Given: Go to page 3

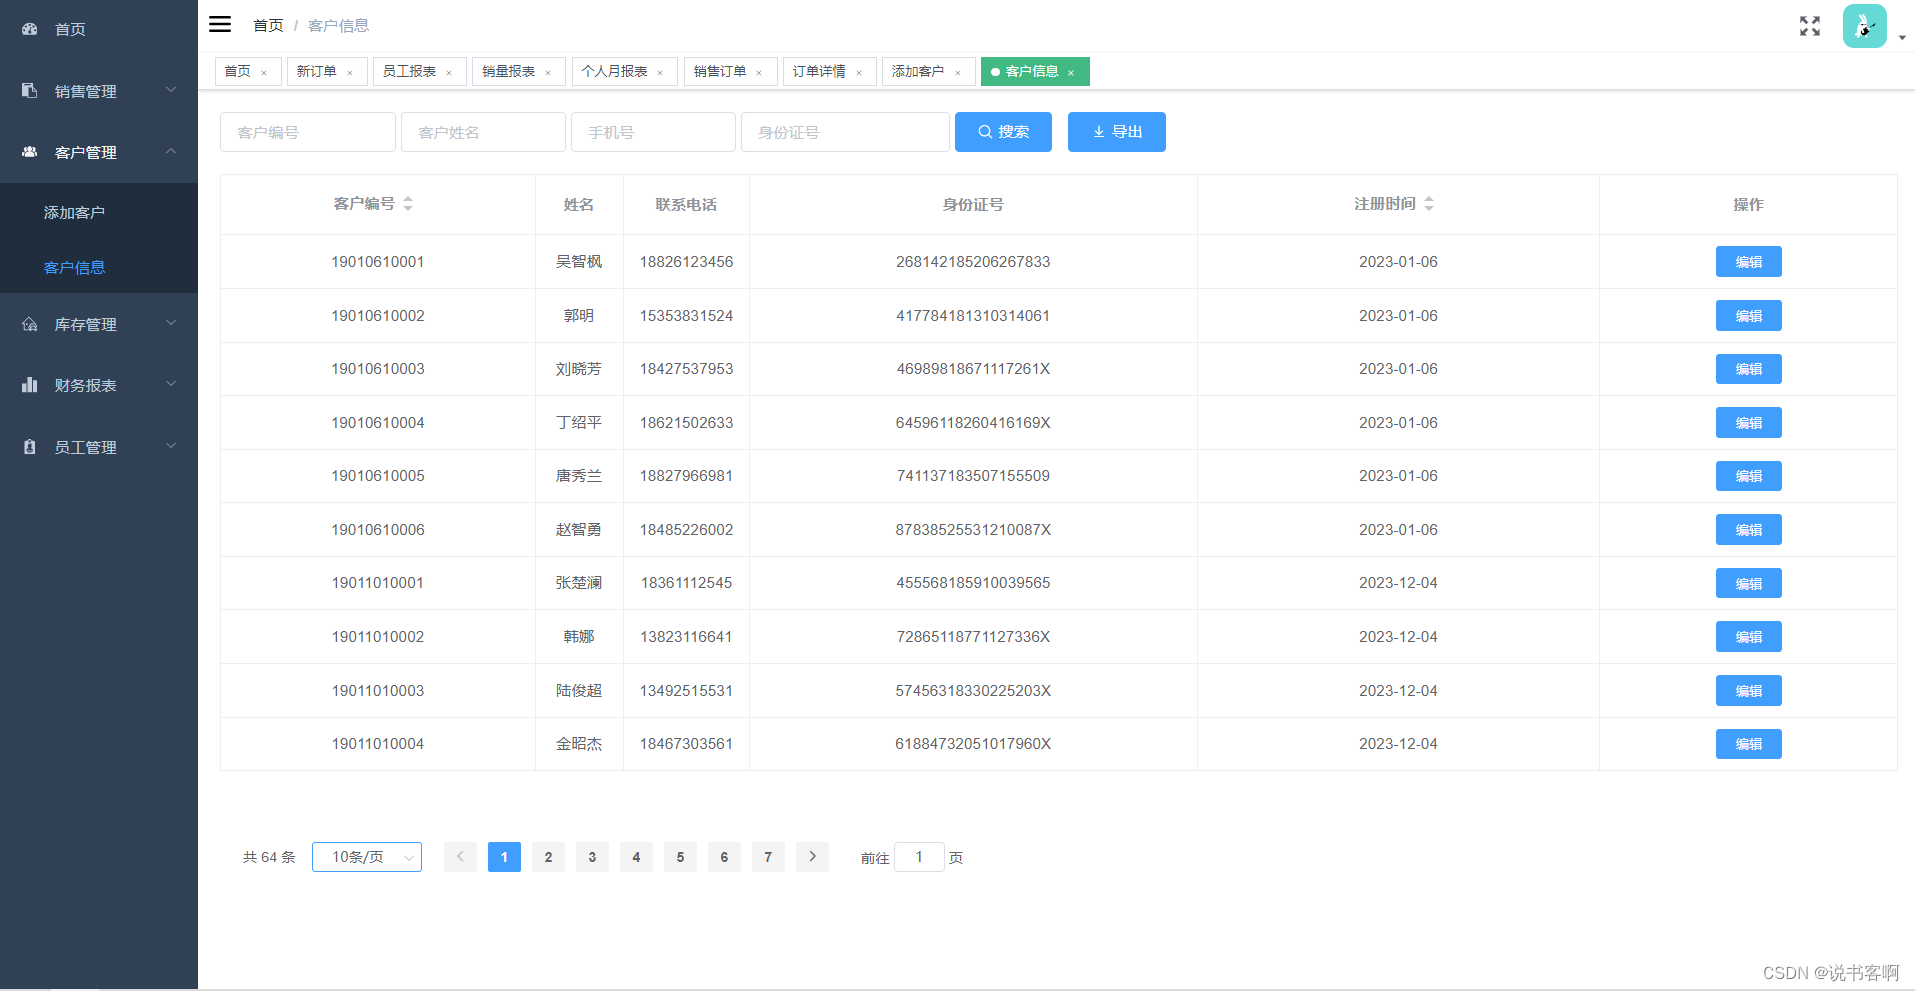Looking at the screenshot, I should tap(592, 857).
